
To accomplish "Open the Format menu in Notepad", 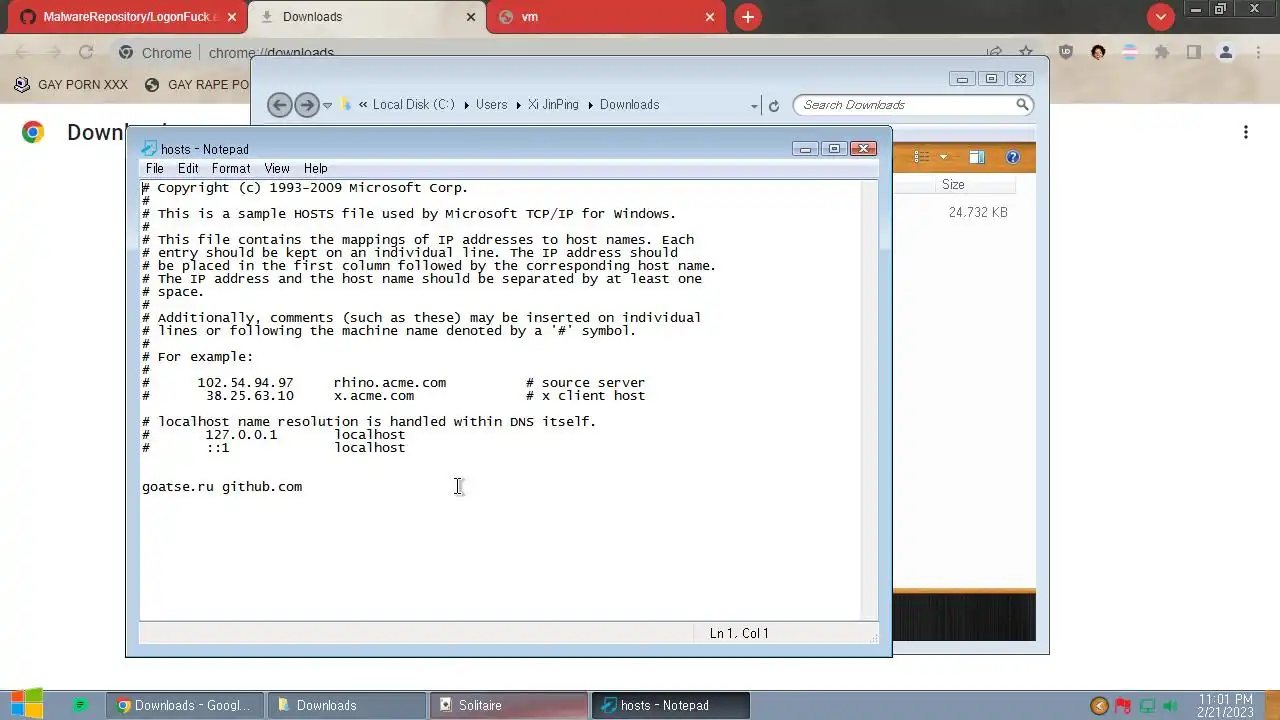I will [231, 168].
